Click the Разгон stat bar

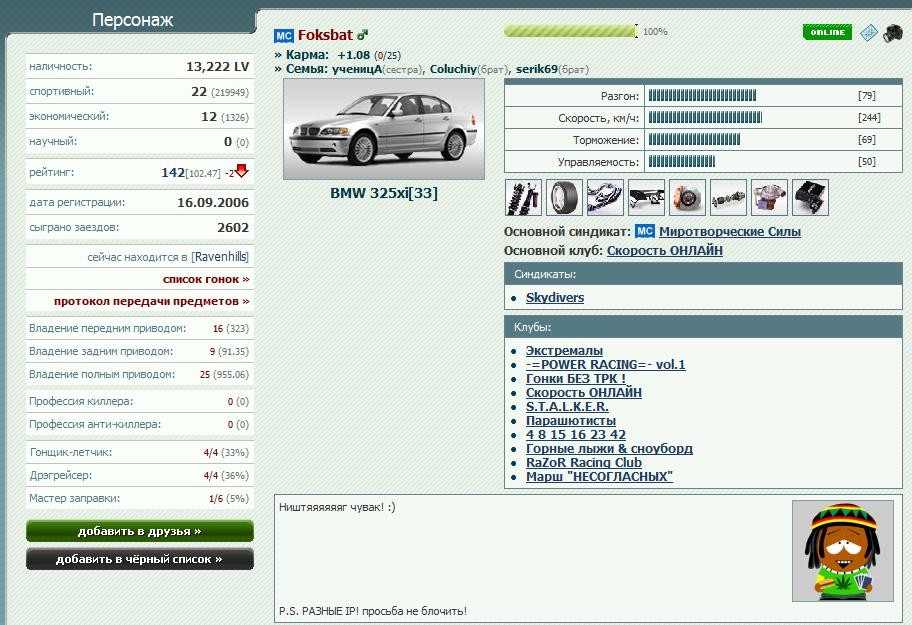(702, 95)
